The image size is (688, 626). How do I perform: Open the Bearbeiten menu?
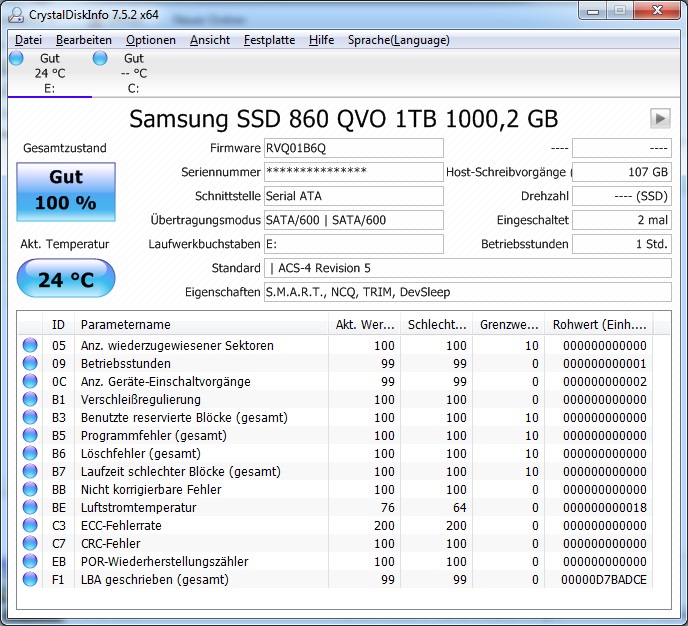(x=84, y=40)
